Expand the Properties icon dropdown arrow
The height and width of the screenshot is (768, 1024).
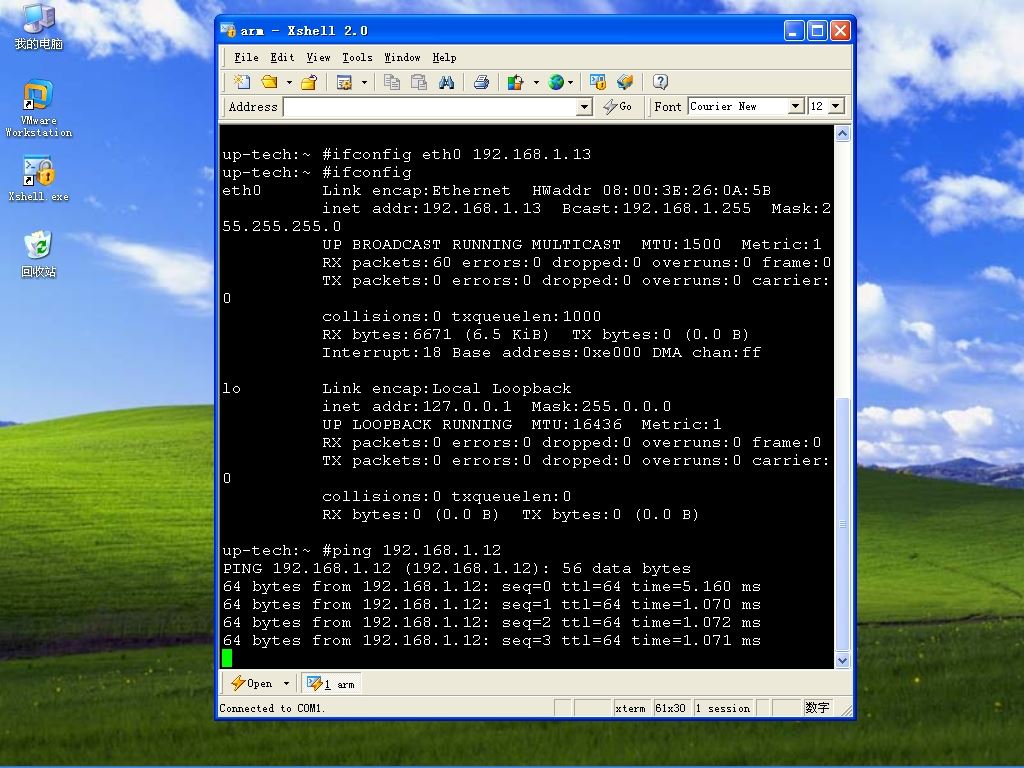(364, 82)
